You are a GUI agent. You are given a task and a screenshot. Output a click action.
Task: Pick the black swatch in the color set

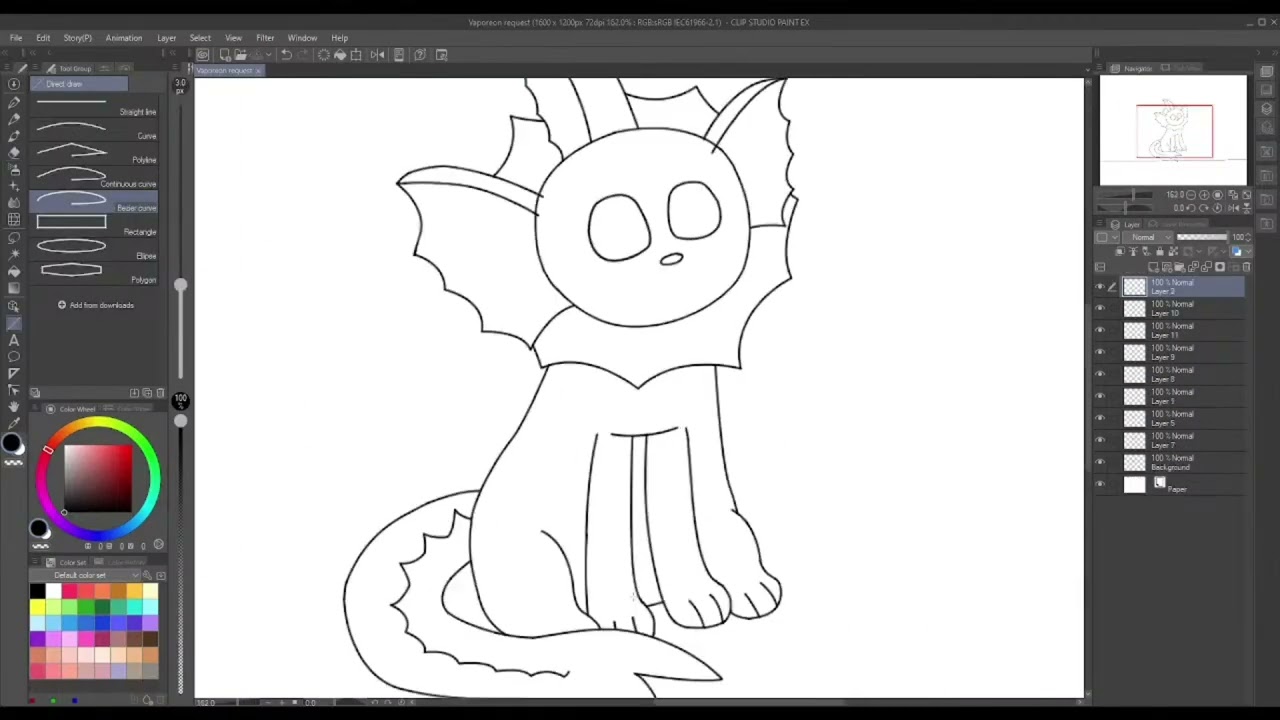(x=37, y=592)
